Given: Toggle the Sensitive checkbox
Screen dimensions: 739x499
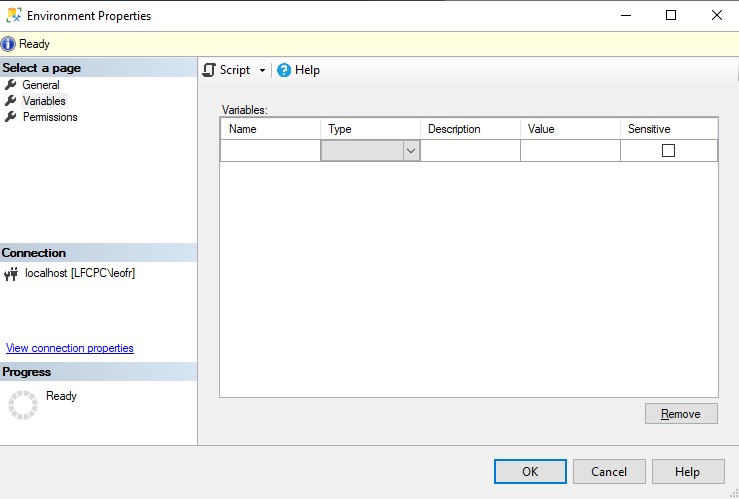Looking at the screenshot, I should coord(668,151).
